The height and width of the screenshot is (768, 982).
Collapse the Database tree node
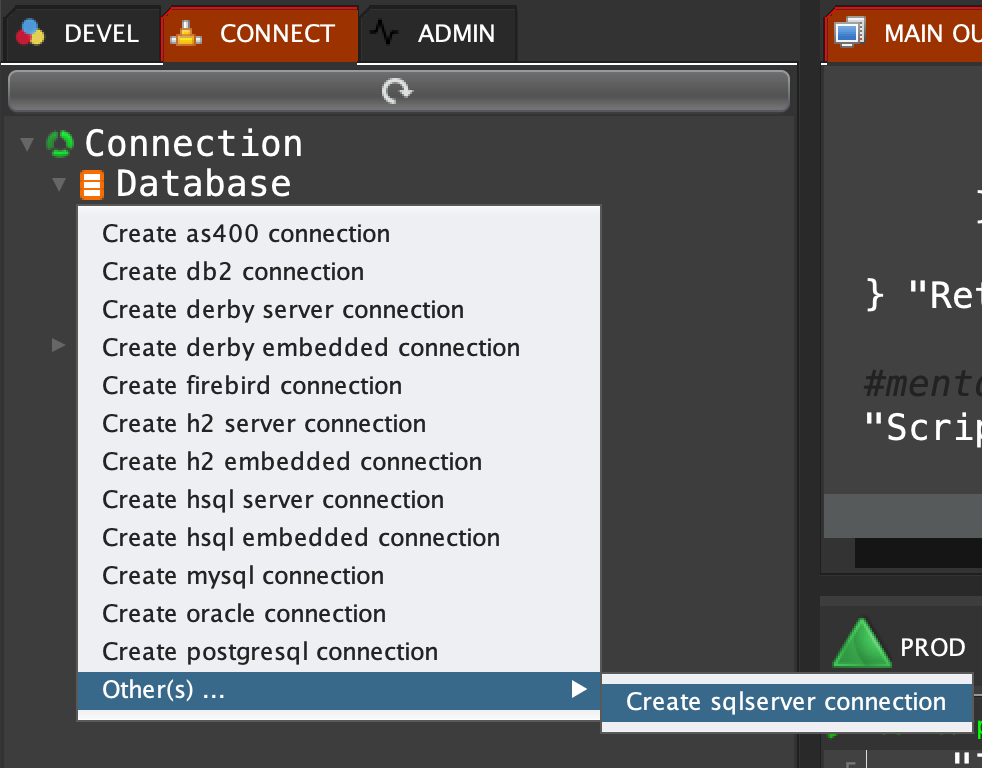(x=59, y=185)
